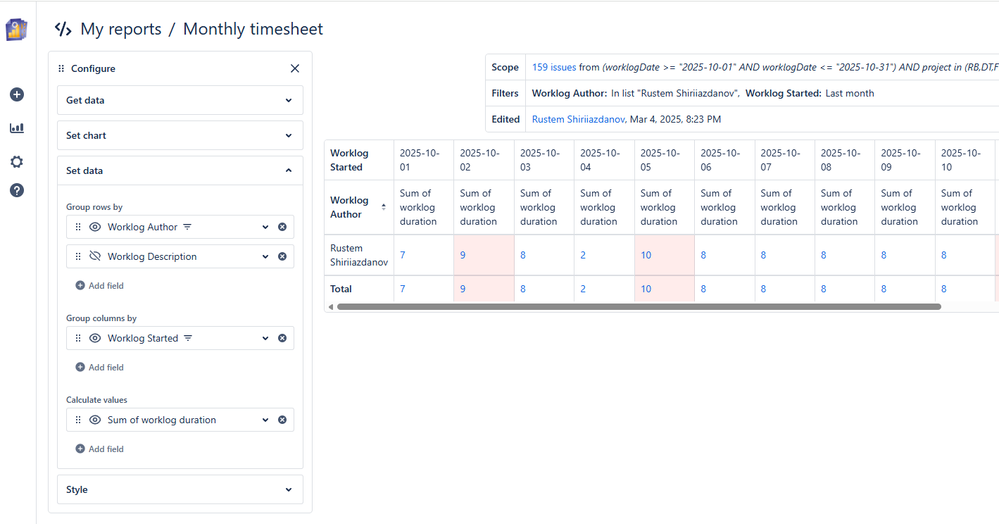999x524 pixels.
Task: Click the Filters label in the report info
Action: 505,93
